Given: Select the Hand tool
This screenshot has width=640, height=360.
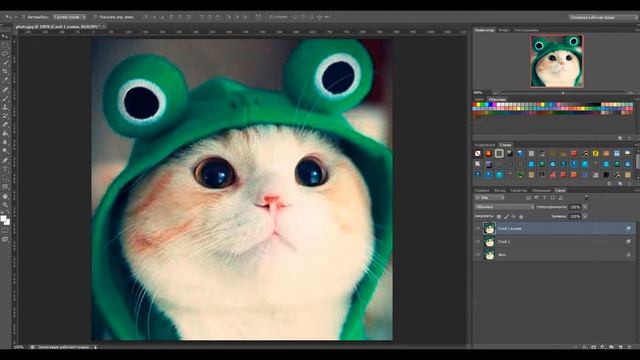Looking at the screenshot, I should tap(5, 197).
